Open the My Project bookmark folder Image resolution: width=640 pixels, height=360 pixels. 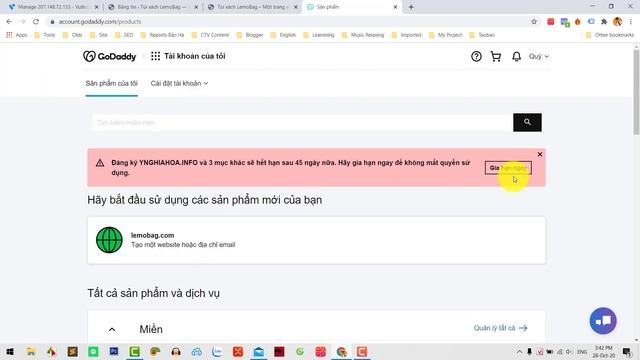(x=445, y=35)
